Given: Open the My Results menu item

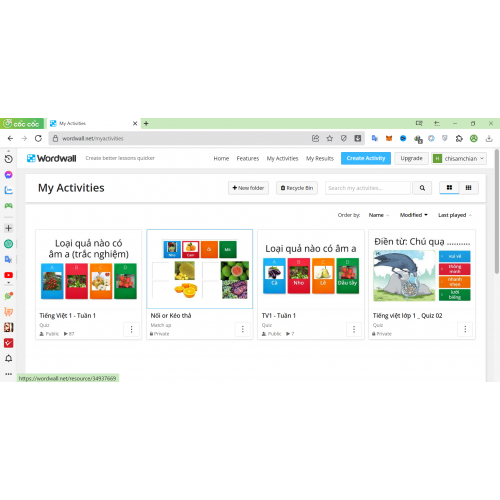Looking at the screenshot, I should [320, 158].
